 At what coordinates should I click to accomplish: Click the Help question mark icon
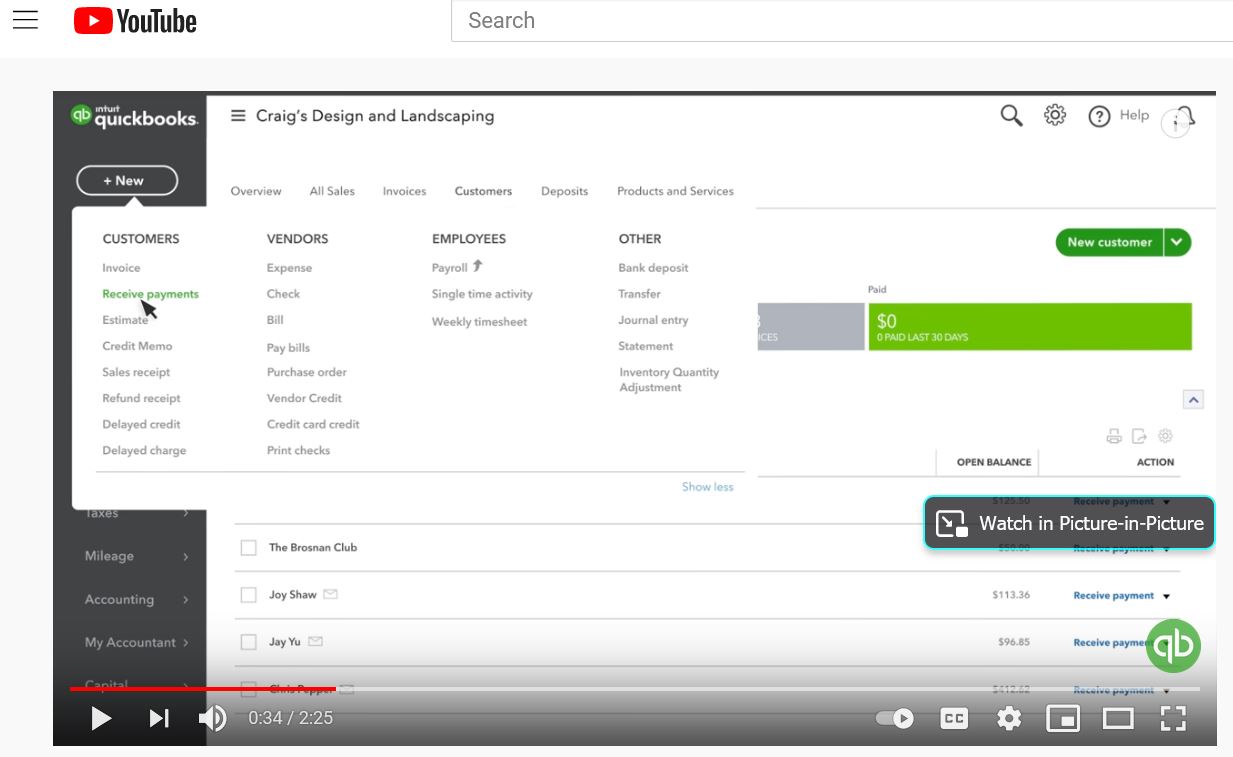coord(1099,116)
